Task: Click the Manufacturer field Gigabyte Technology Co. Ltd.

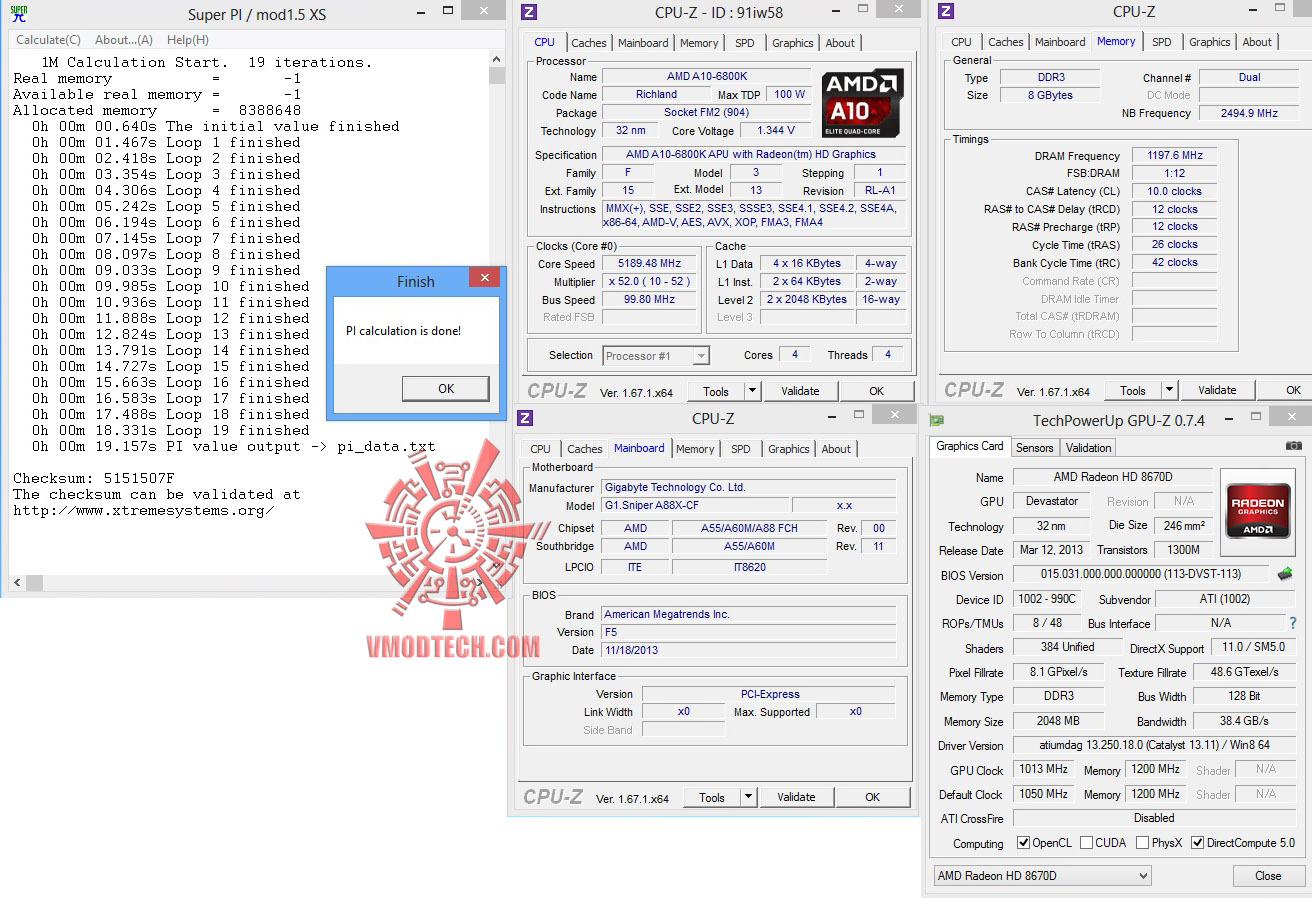Action: pos(749,487)
